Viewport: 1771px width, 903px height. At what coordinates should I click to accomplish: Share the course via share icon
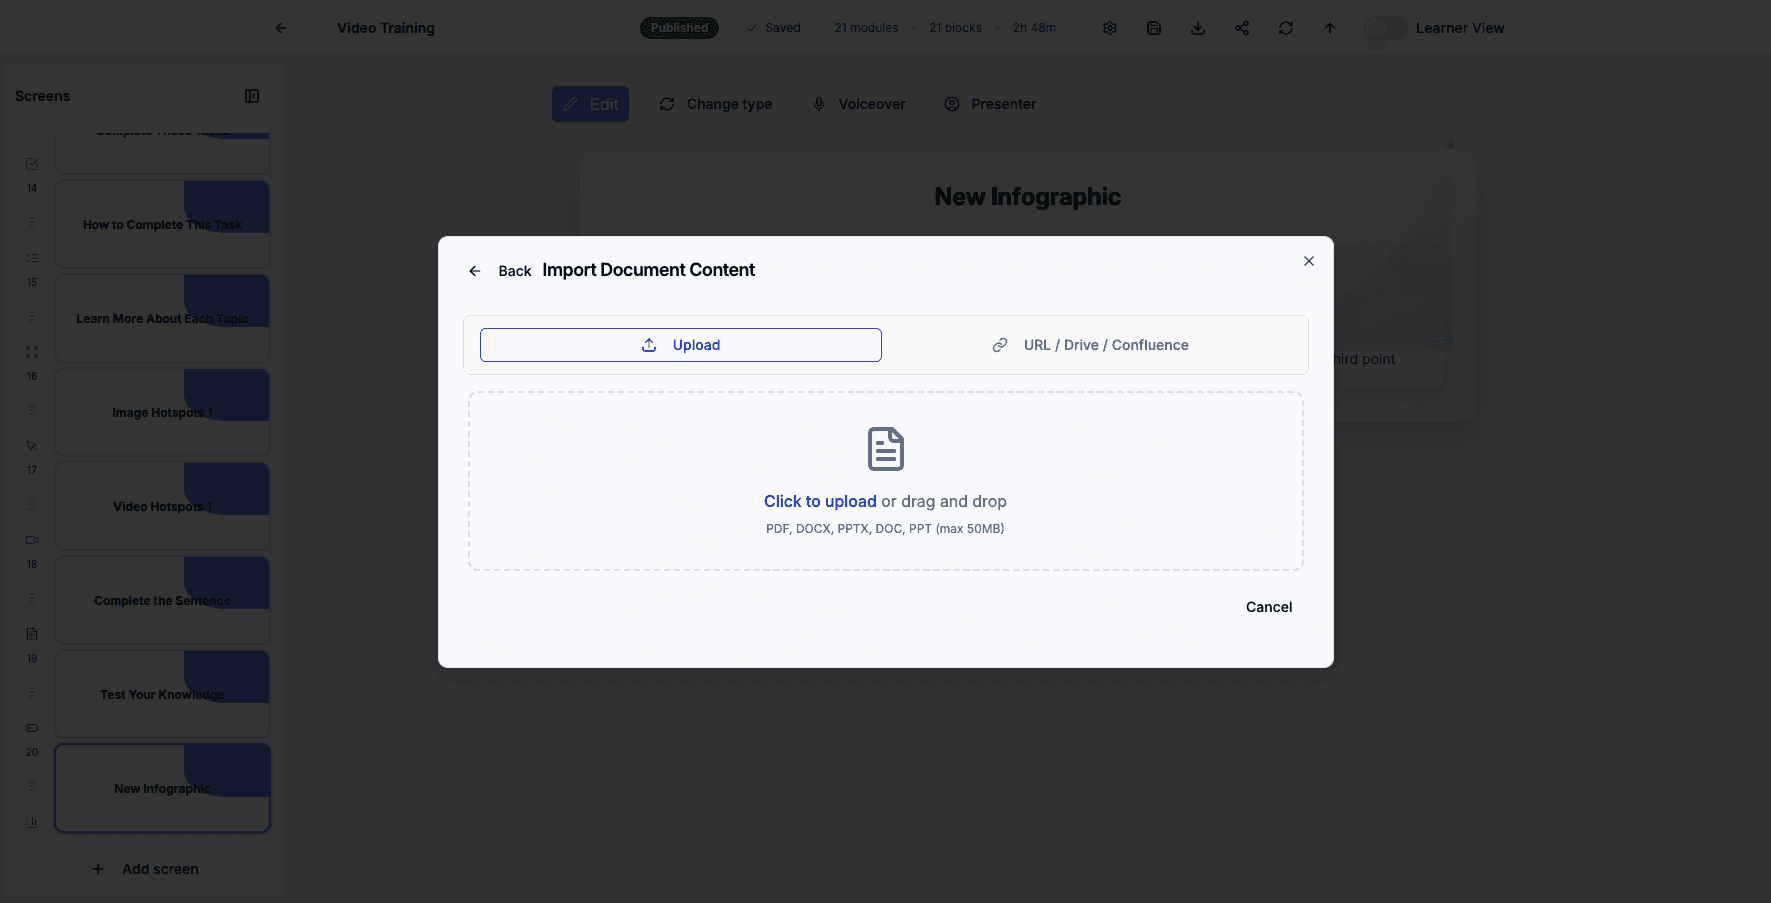[1241, 27]
